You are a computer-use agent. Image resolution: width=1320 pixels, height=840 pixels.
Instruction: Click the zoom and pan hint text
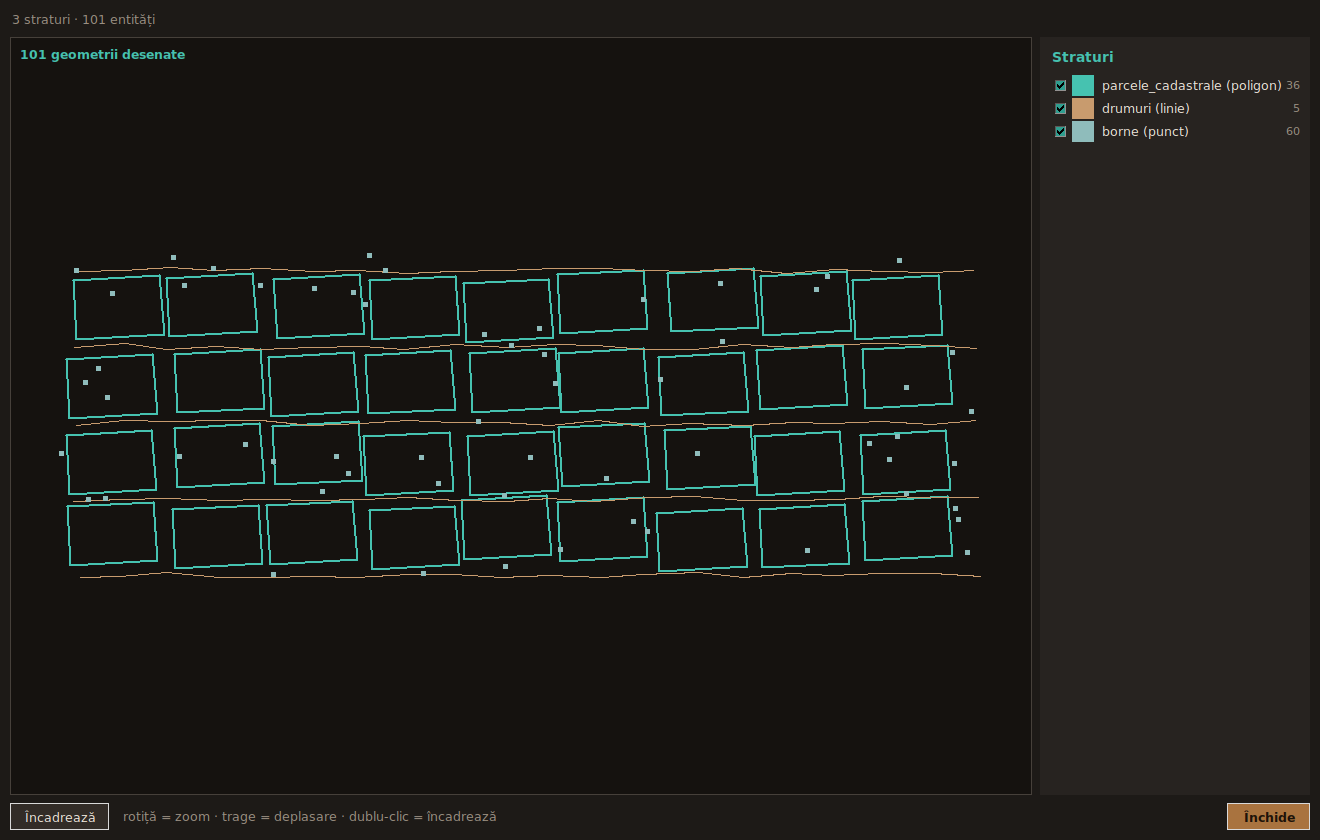(310, 817)
